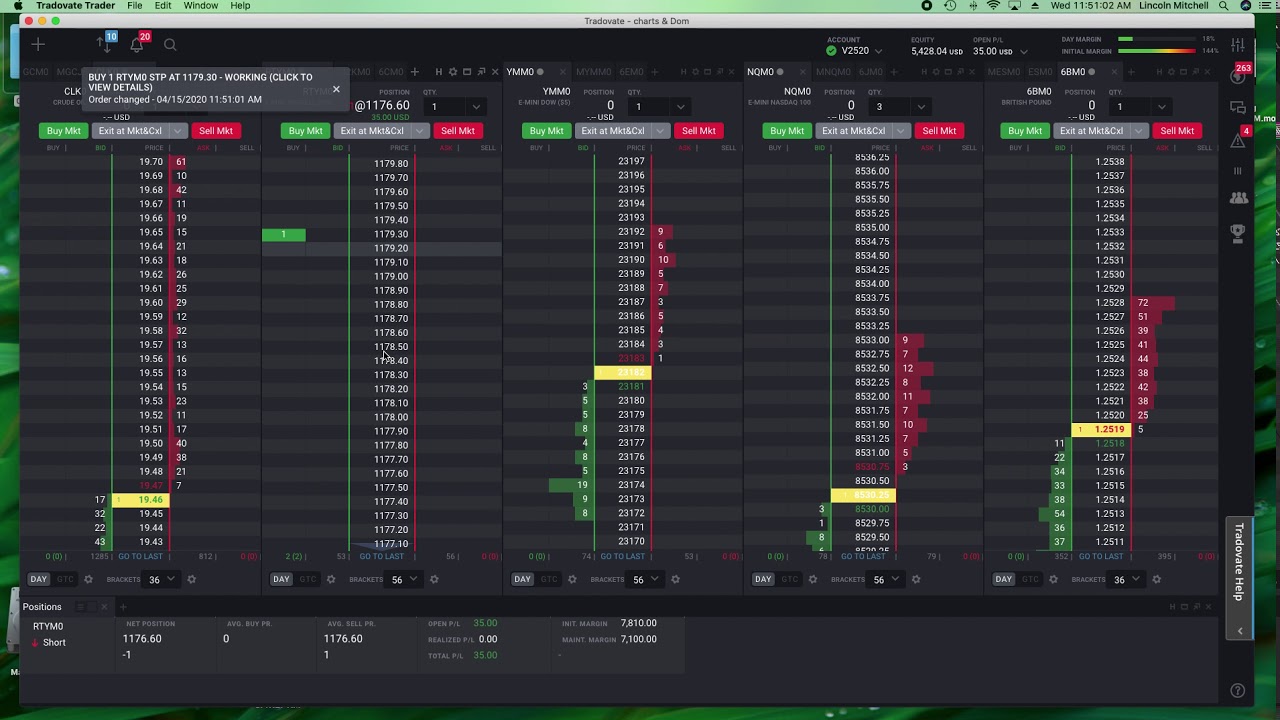
Task: Open the notifications bell icon
Action: tap(137, 44)
